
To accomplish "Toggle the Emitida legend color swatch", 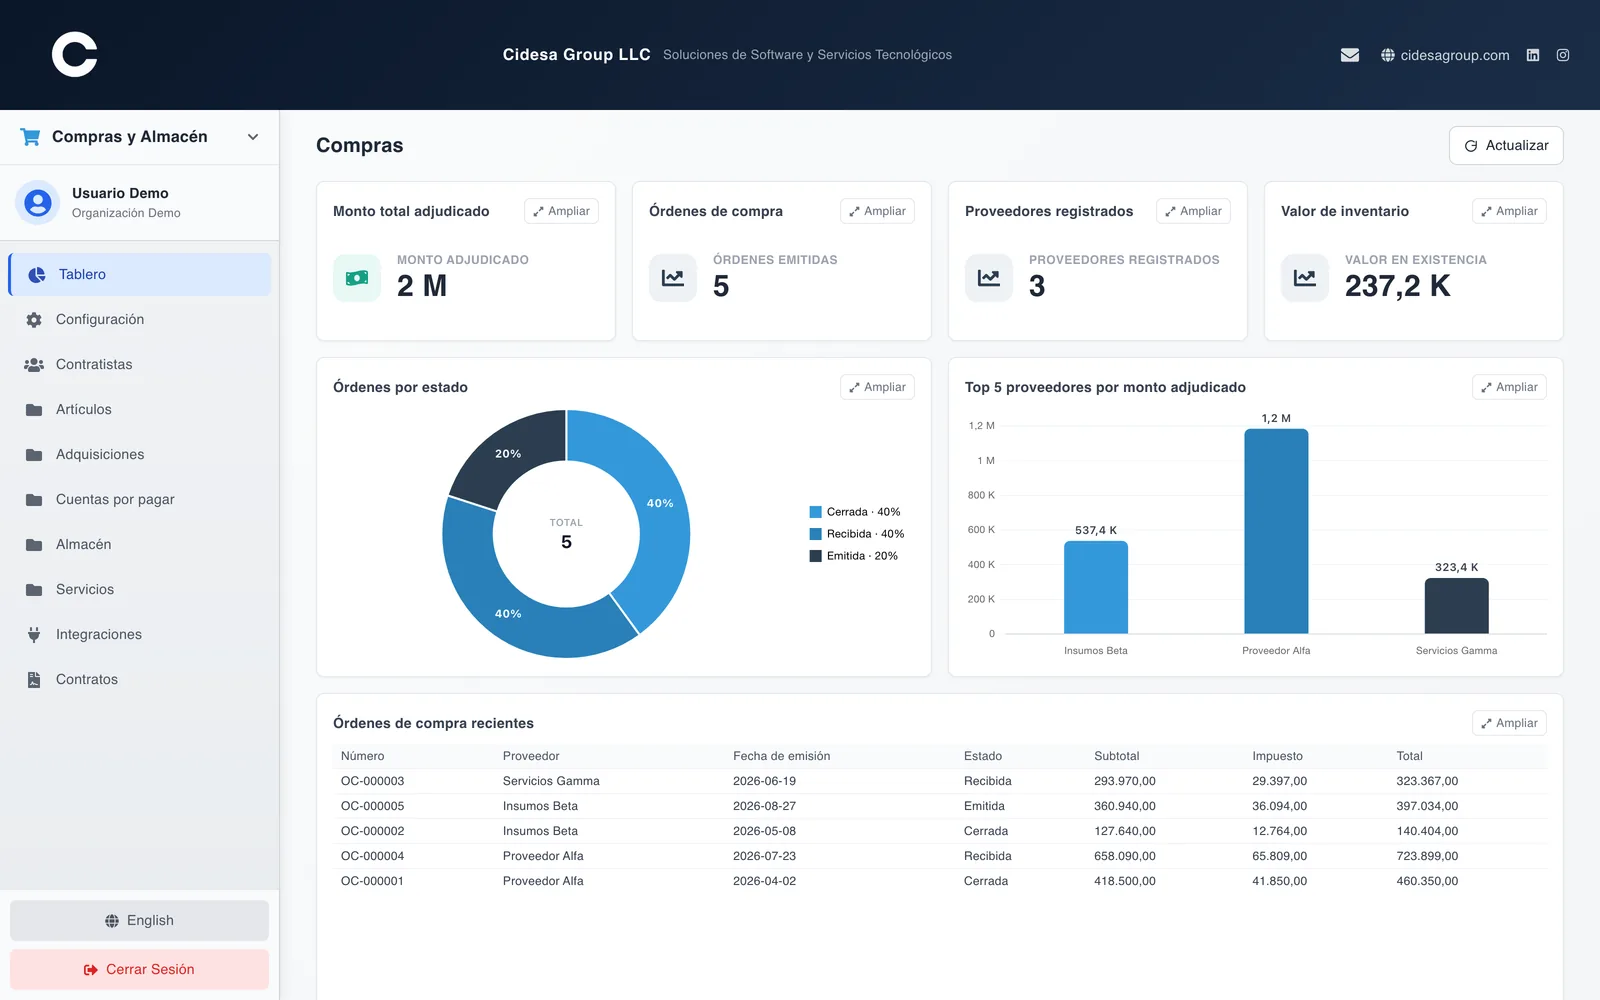I will 815,556.
